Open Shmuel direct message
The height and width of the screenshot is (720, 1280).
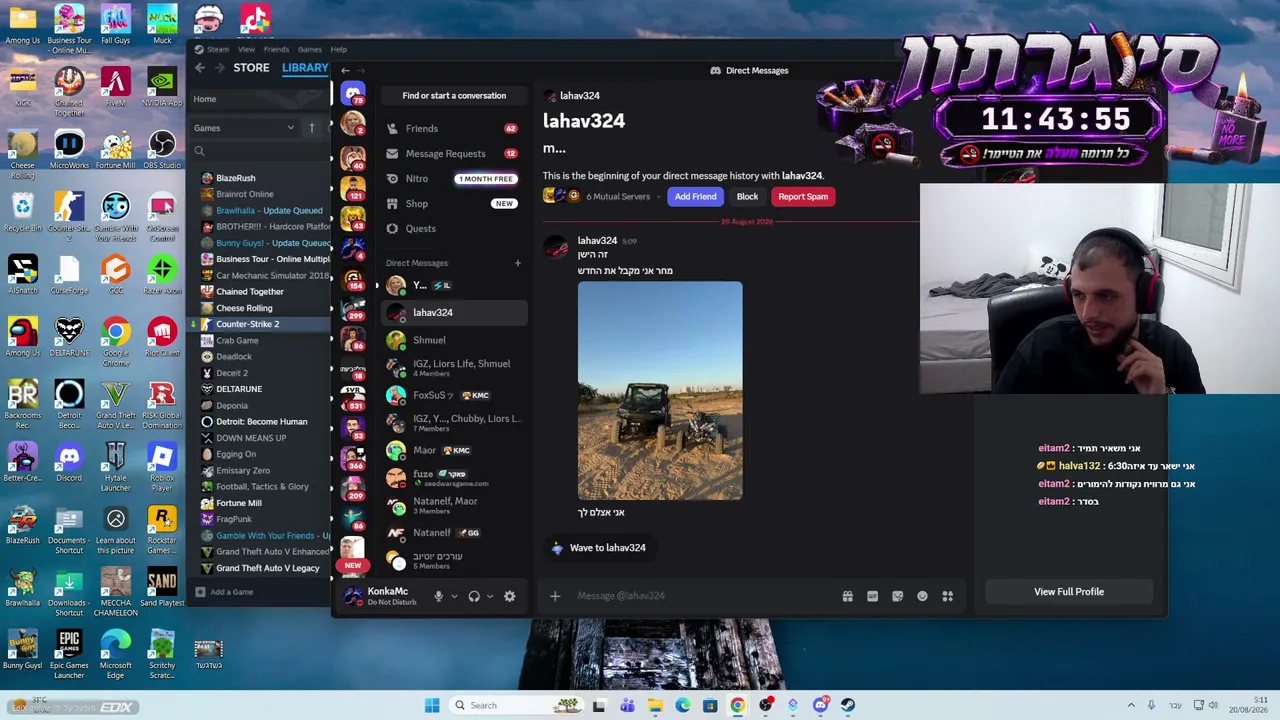(453, 340)
